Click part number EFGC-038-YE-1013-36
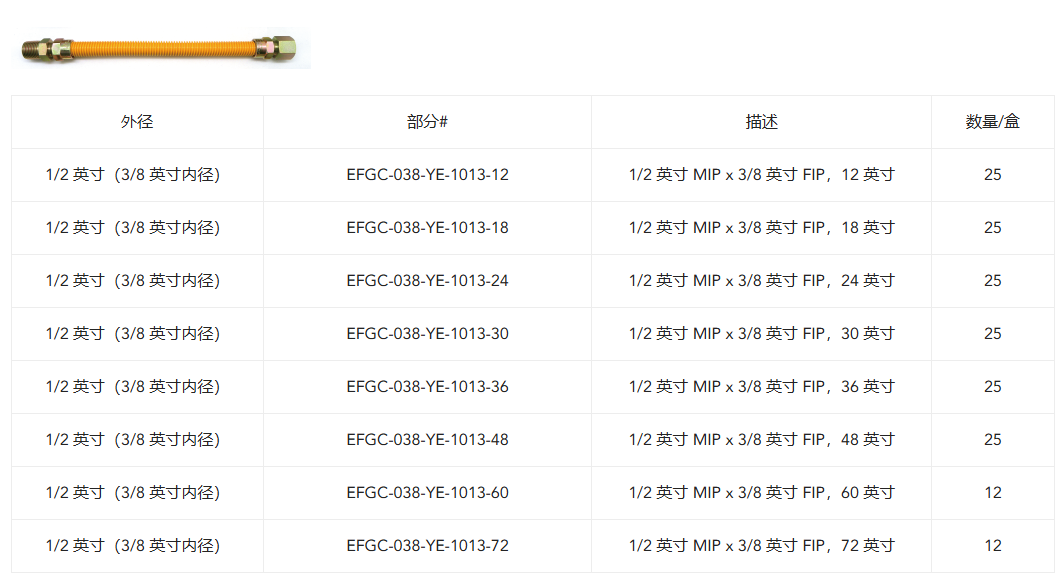The width and height of the screenshot is (1063, 583). pos(427,386)
